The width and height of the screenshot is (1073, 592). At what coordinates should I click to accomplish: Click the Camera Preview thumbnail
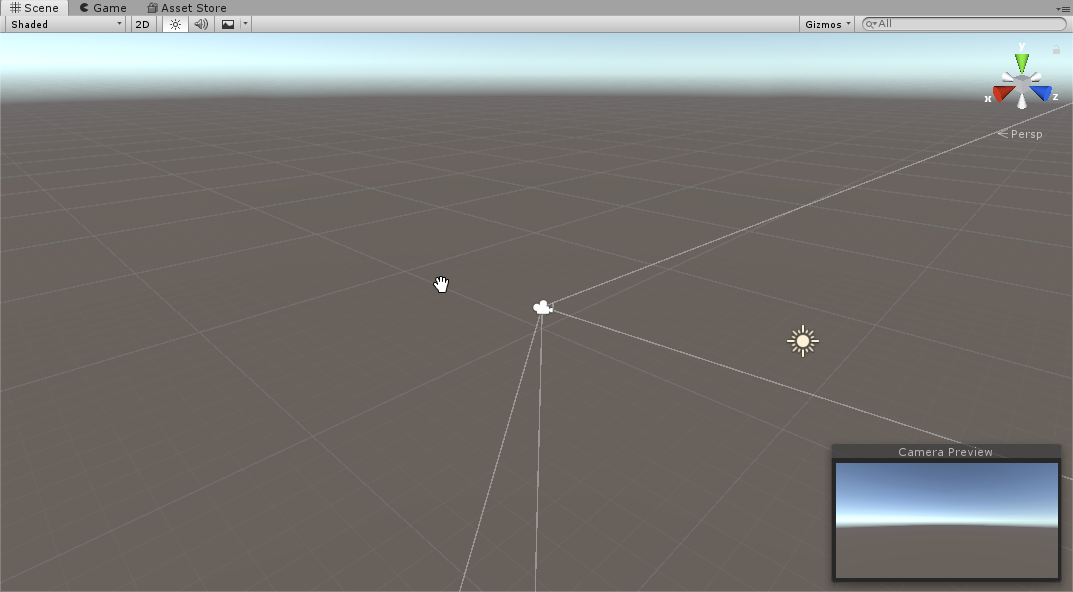click(x=946, y=520)
